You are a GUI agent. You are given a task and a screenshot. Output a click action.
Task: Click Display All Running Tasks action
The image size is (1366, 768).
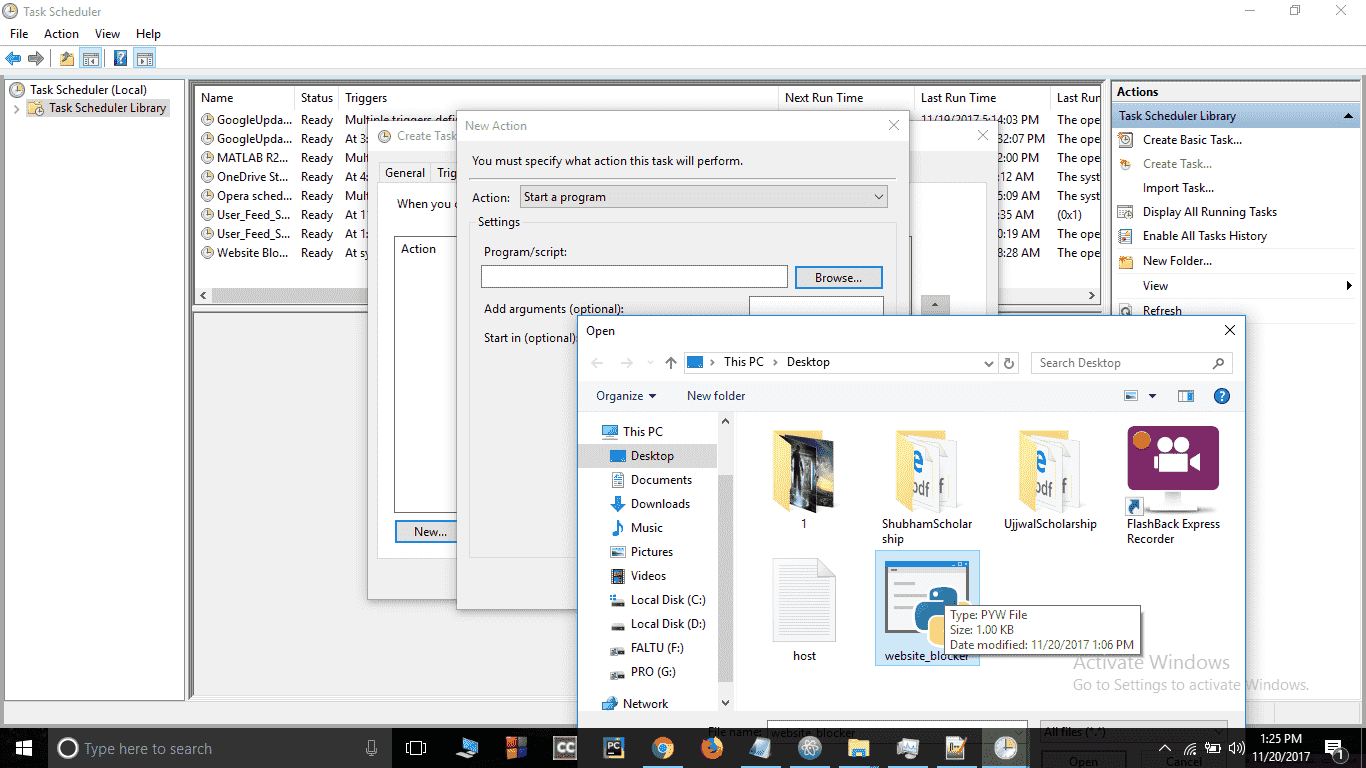(1209, 212)
